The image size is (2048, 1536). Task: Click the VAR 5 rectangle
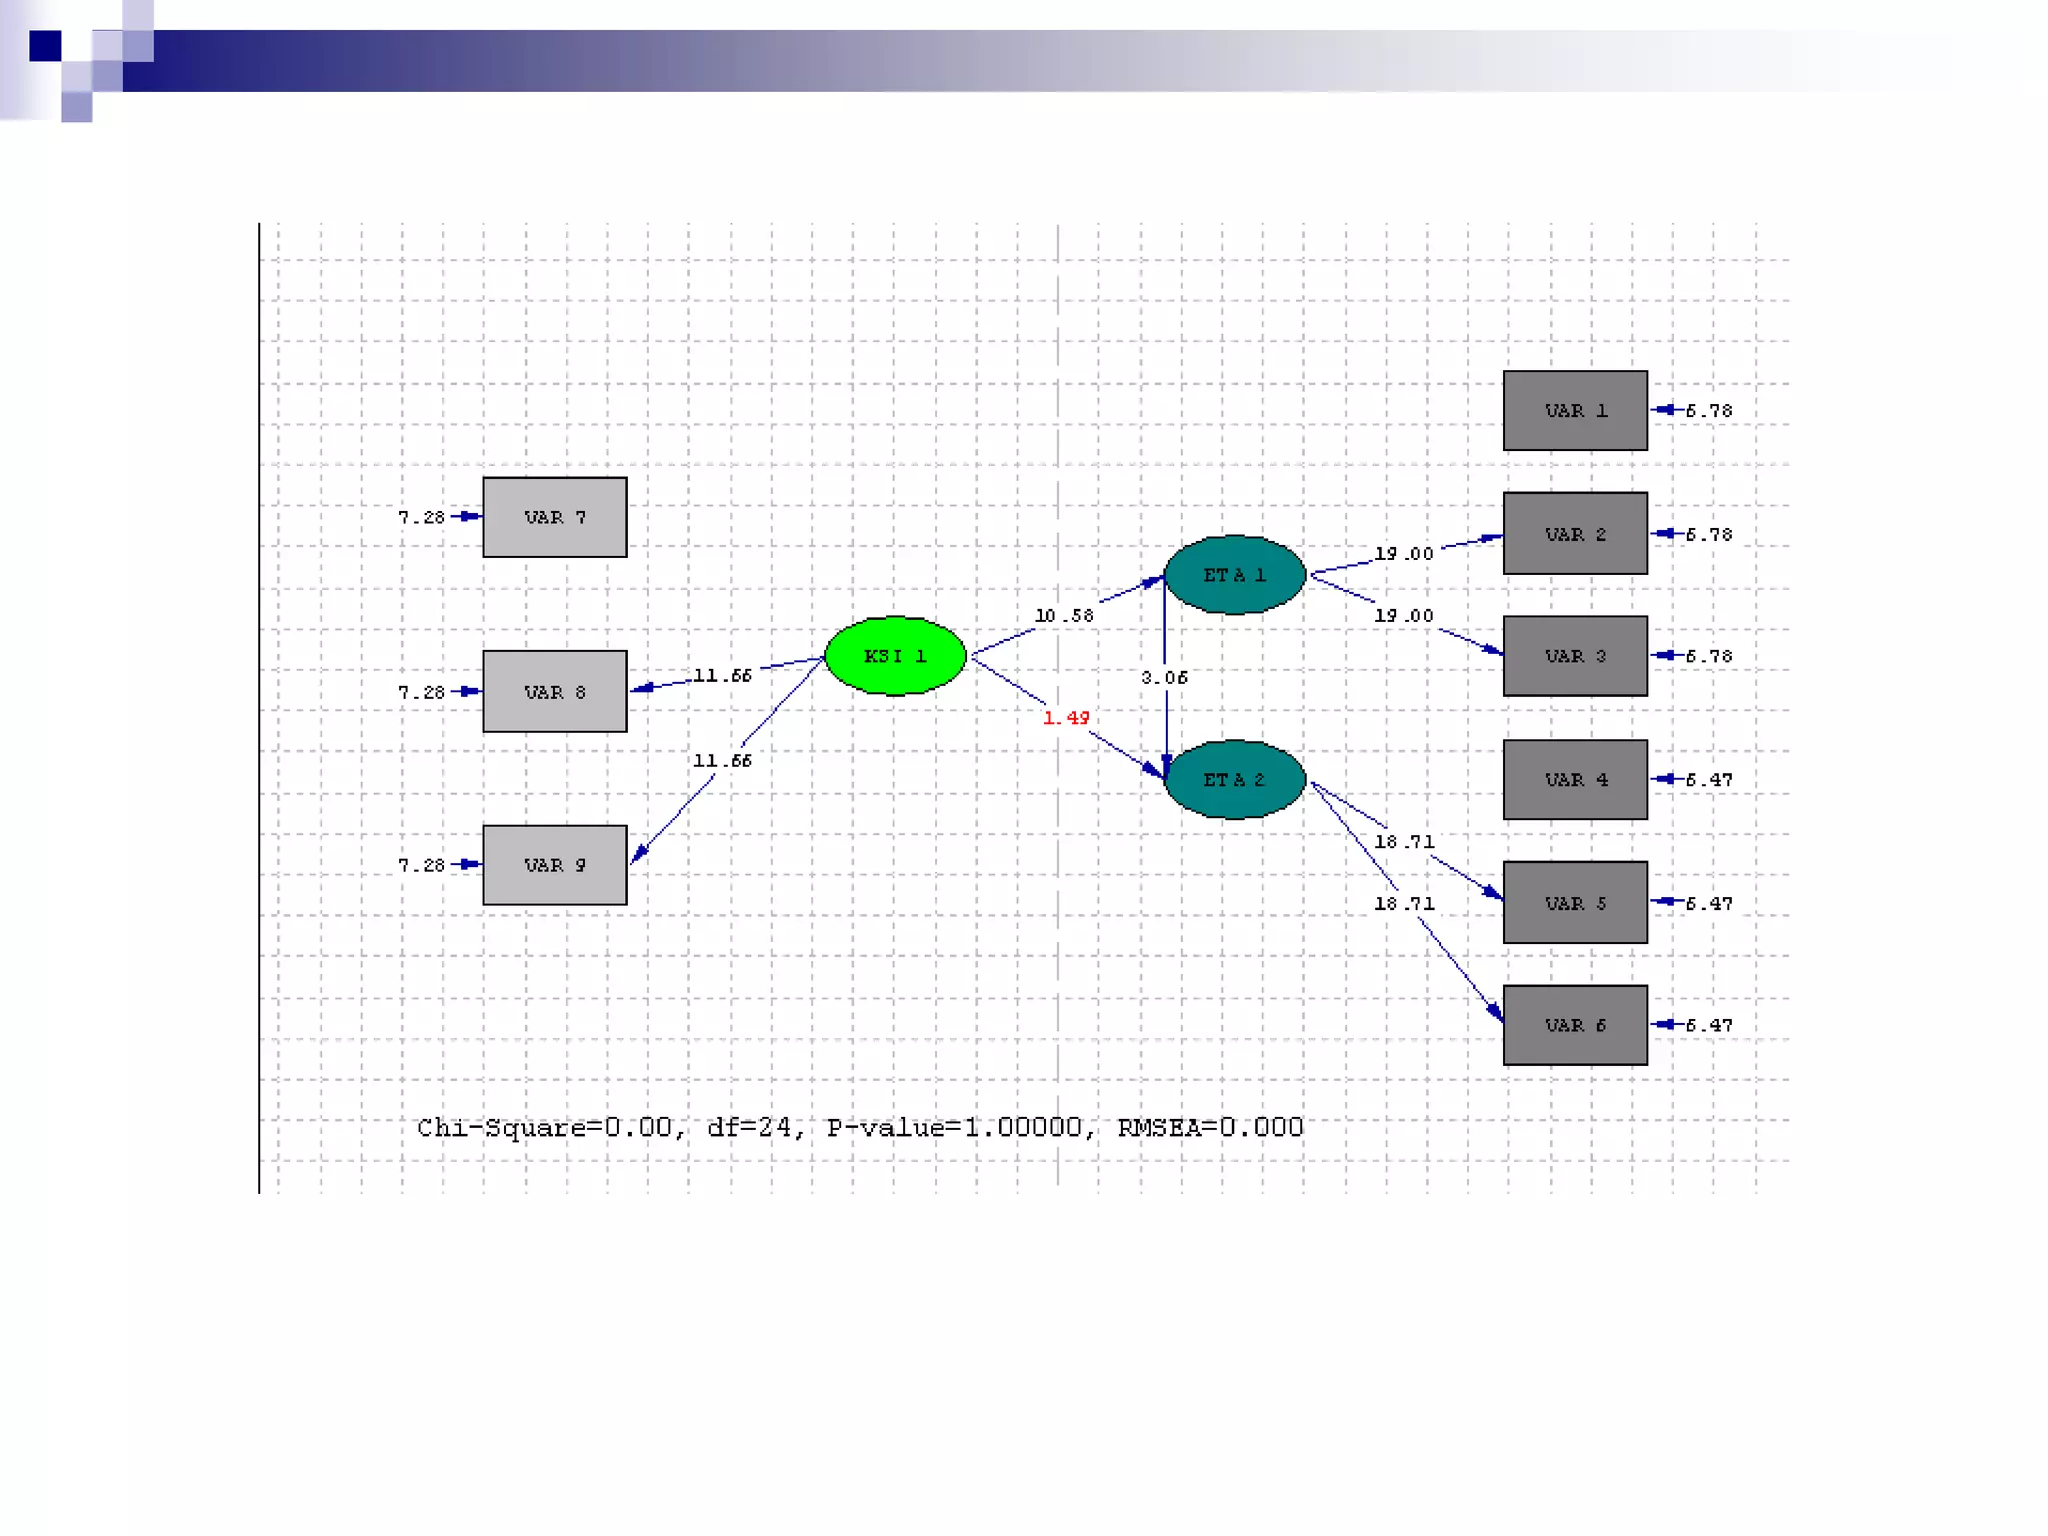pyautogui.click(x=1575, y=903)
